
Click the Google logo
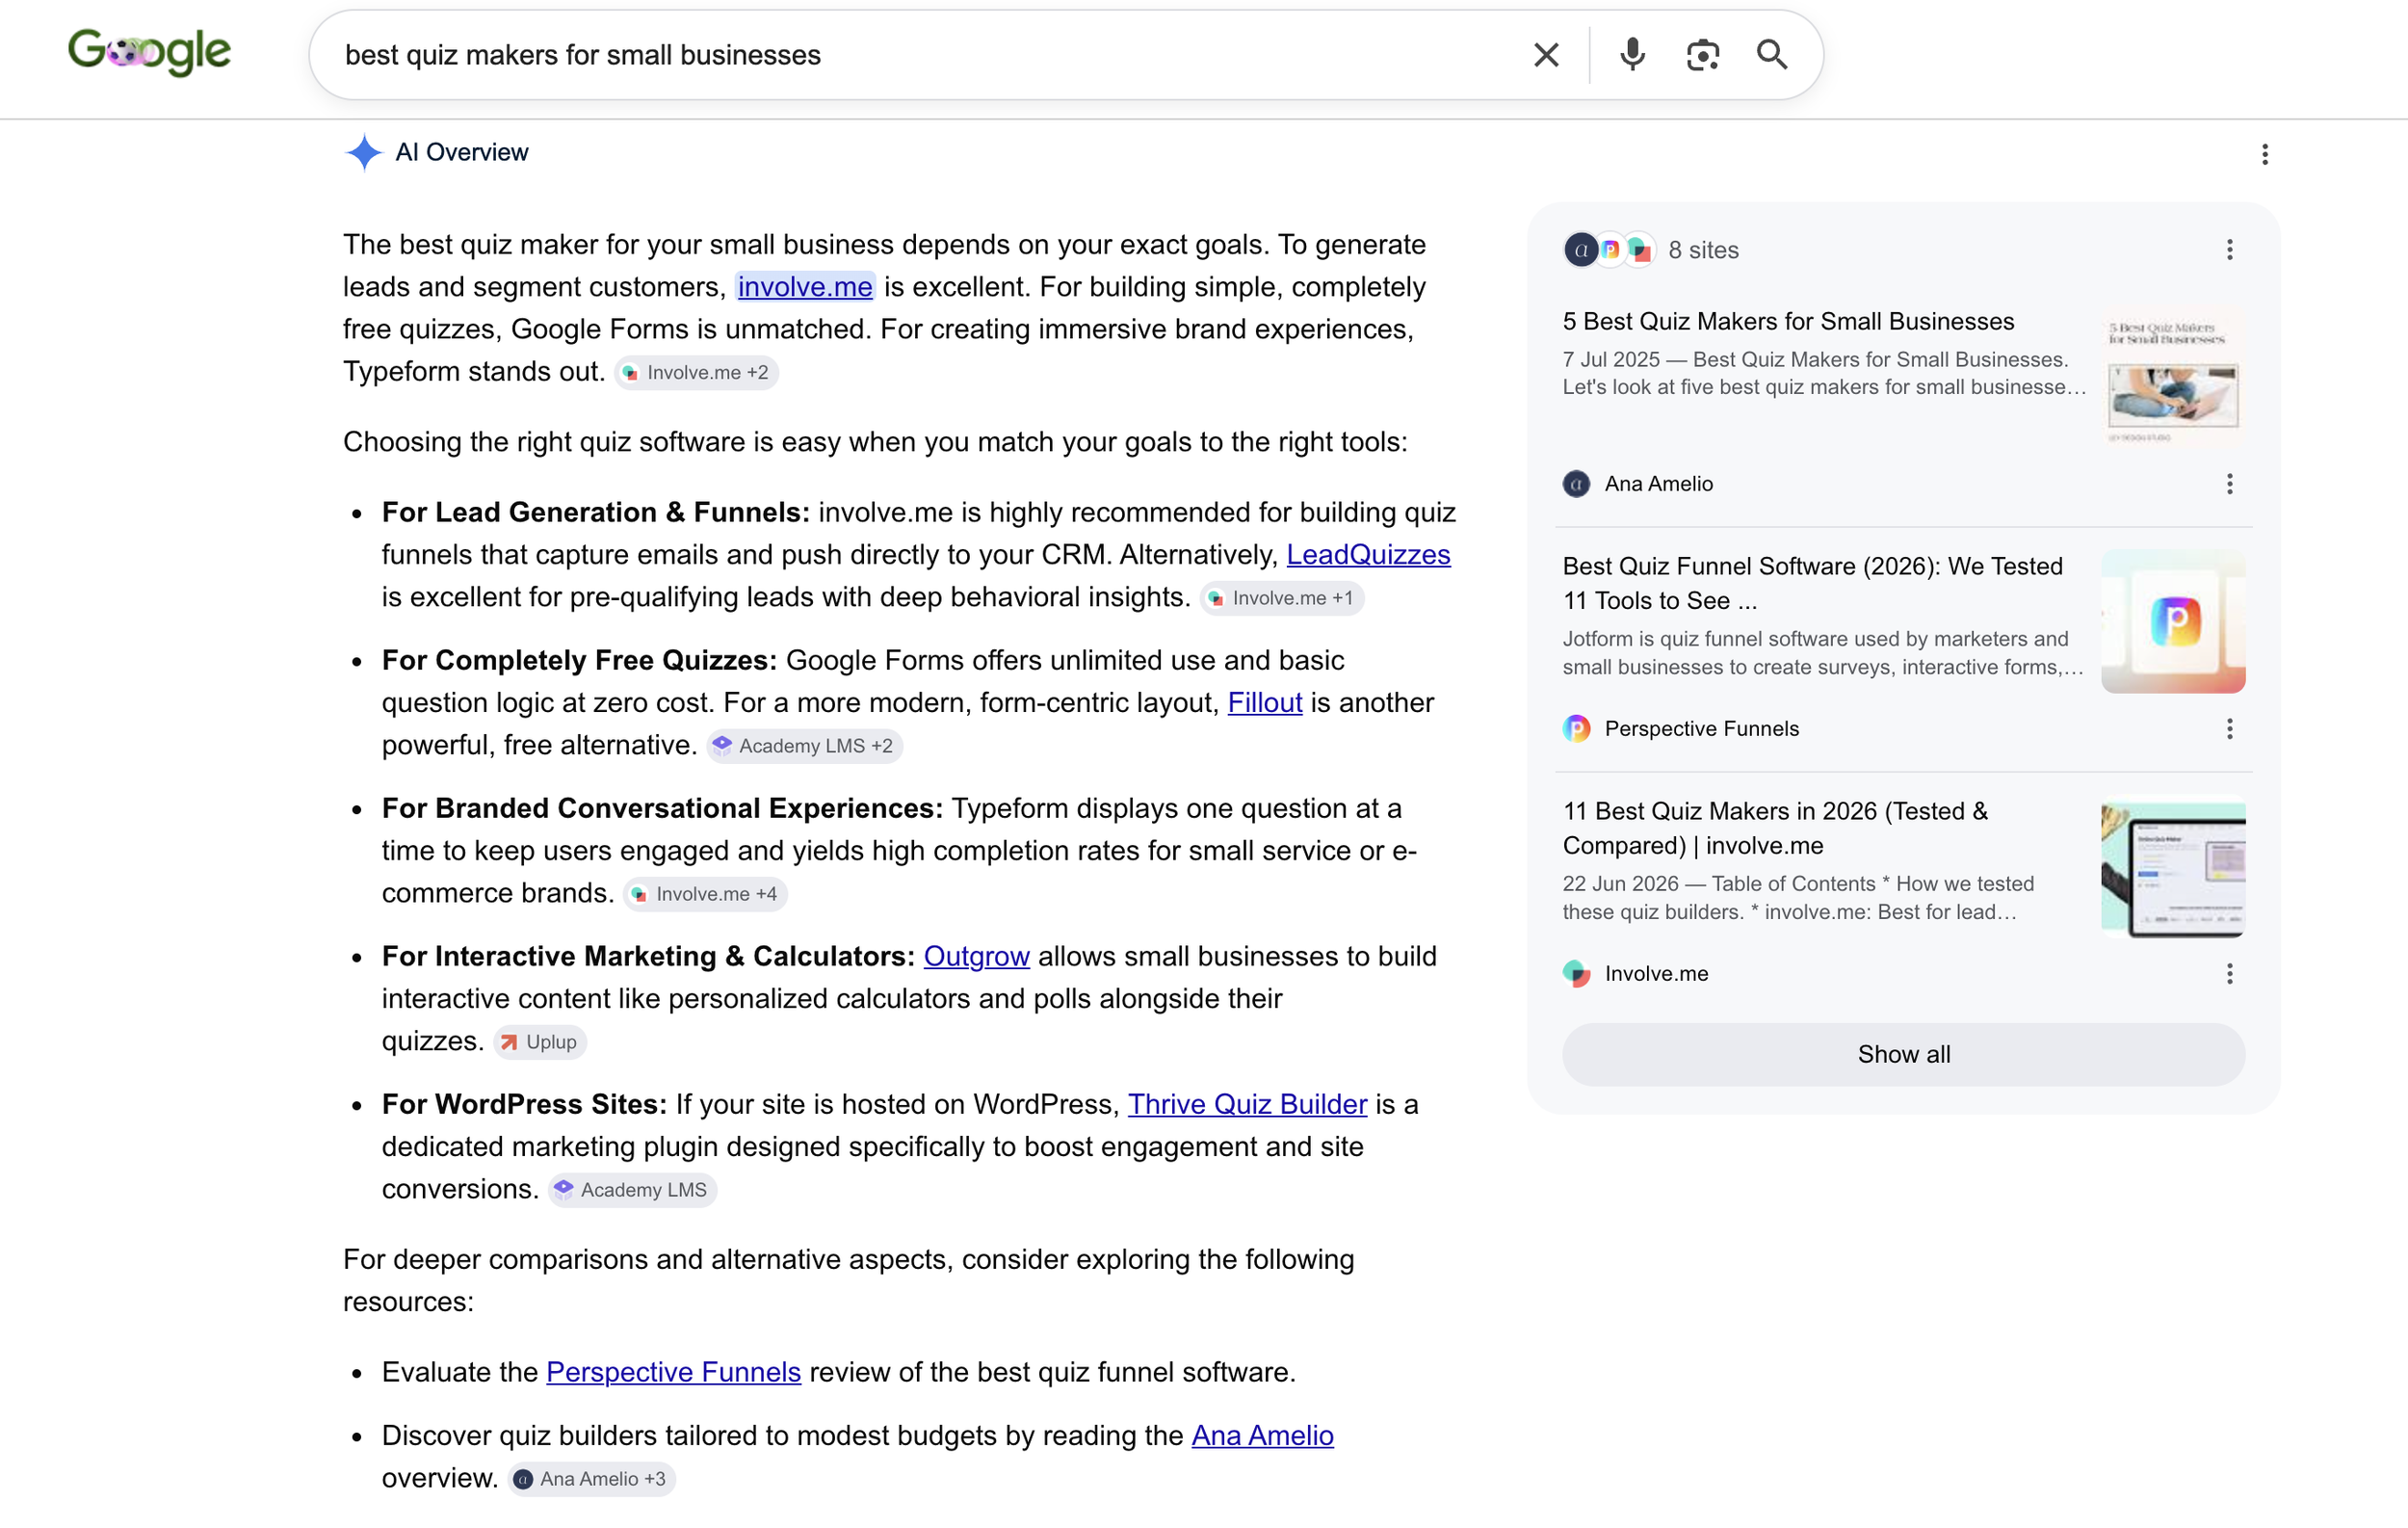pos(149,52)
